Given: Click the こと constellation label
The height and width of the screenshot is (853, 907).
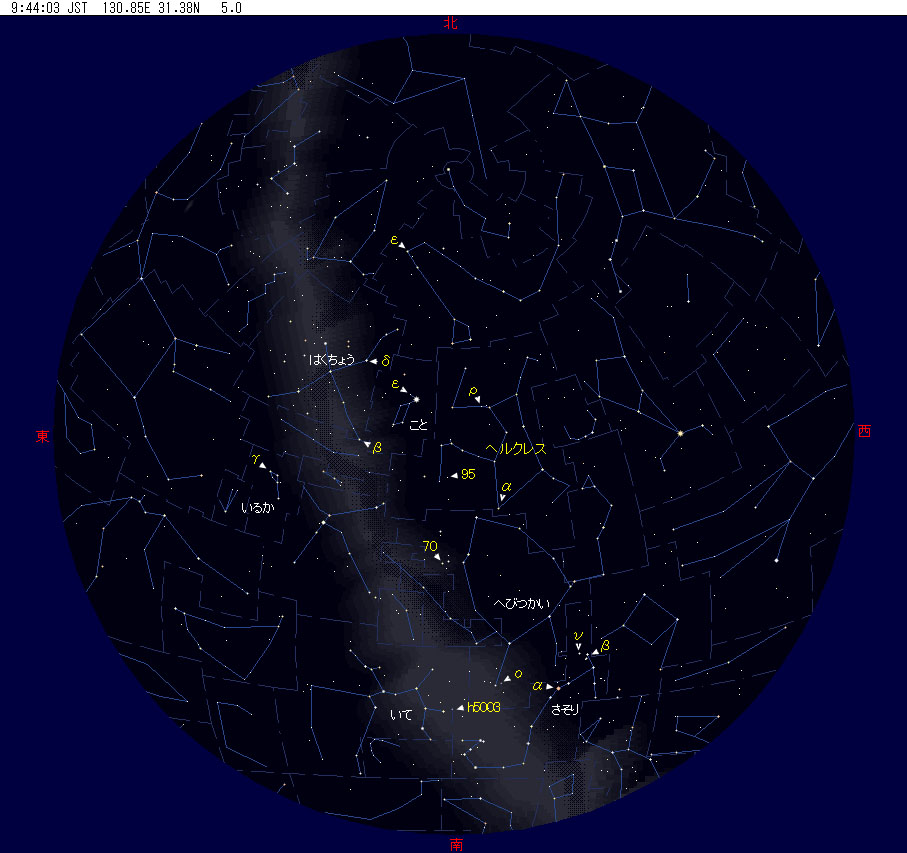Looking at the screenshot, I should coord(418,424).
